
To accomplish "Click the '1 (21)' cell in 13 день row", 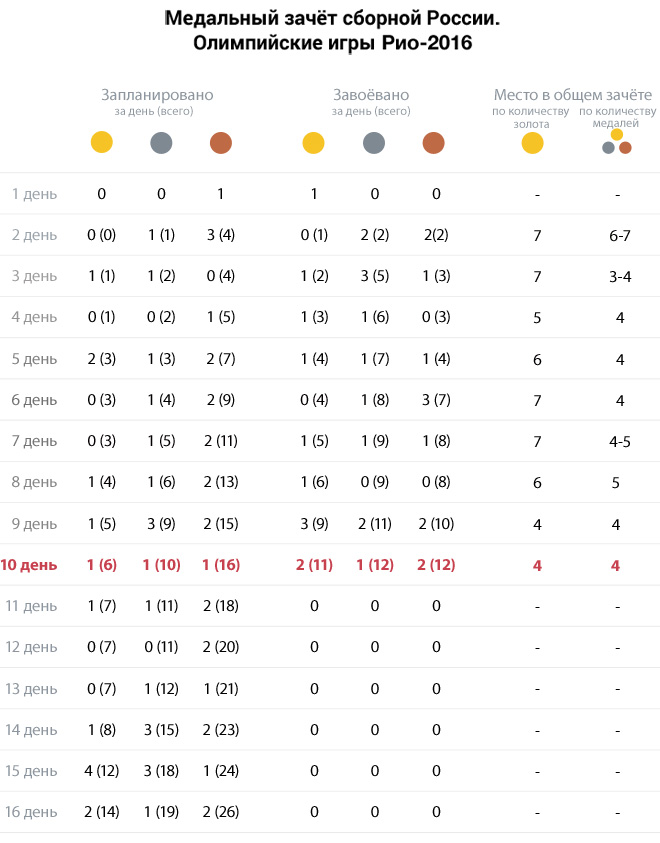I will 221,689.
